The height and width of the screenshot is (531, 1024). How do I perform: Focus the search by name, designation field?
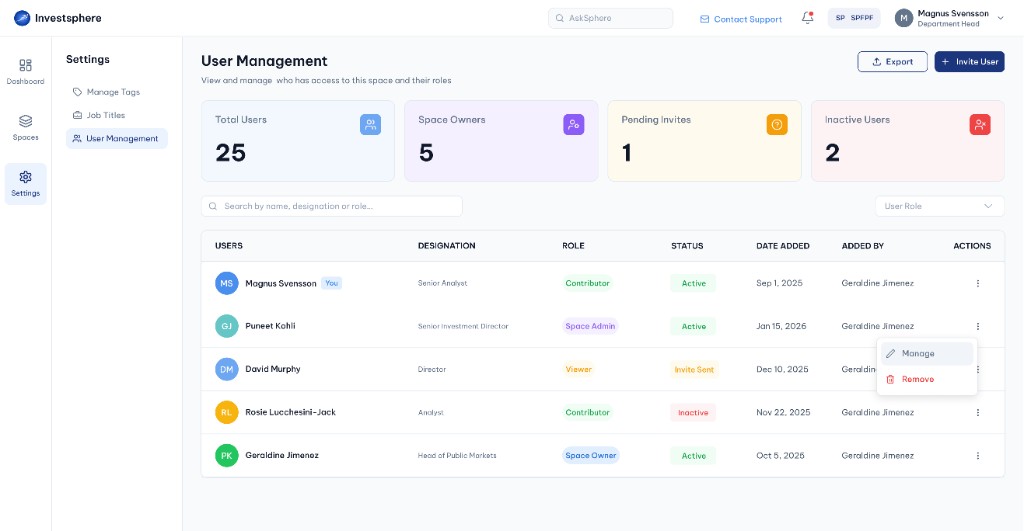coord(332,206)
